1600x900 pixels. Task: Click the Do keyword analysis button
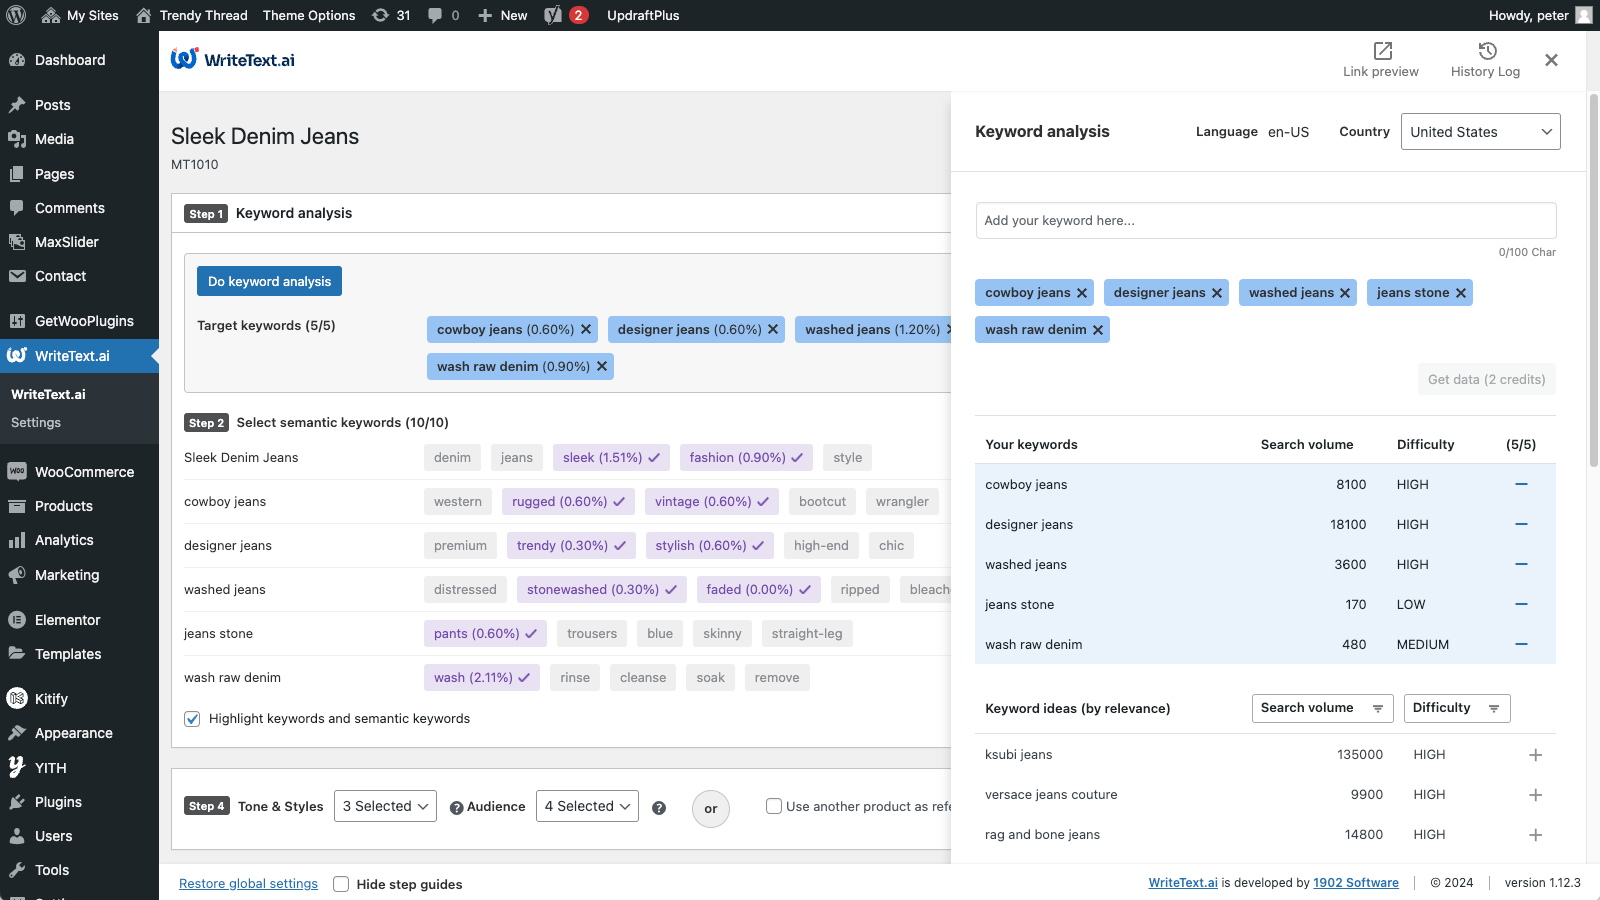click(x=269, y=281)
